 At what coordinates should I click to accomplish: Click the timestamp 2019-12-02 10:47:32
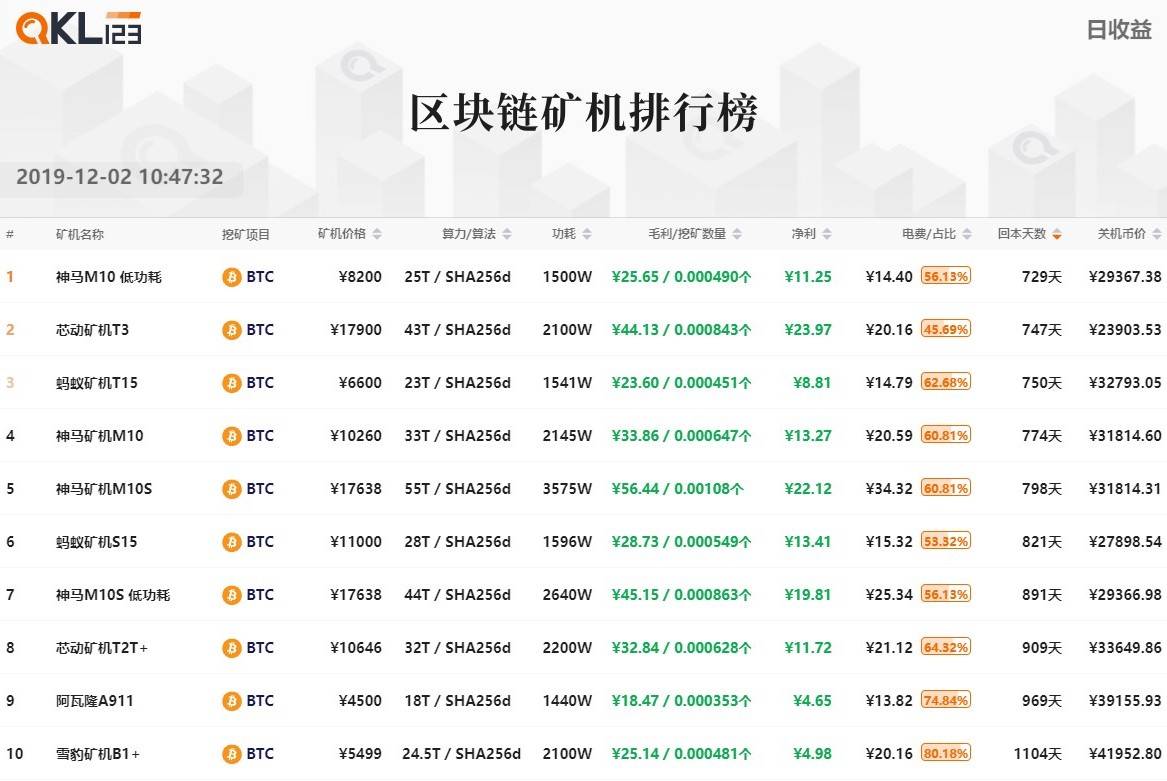click(x=120, y=176)
